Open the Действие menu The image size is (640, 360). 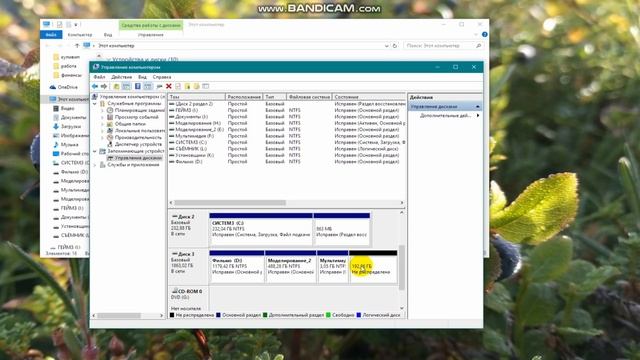click(x=121, y=77)
